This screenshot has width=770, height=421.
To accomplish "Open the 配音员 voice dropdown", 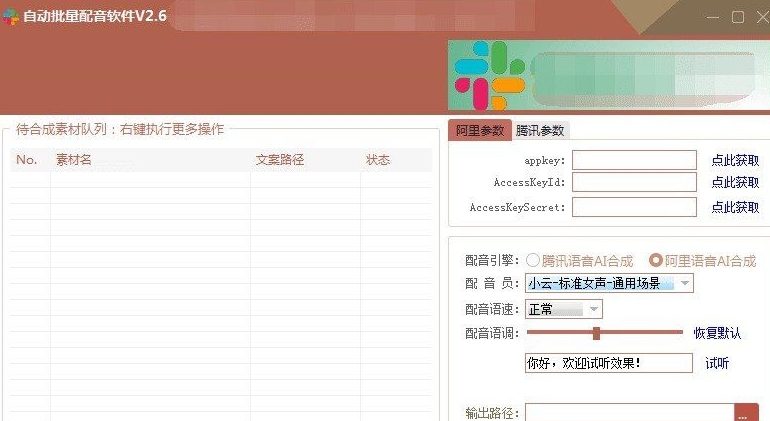I will coord(609,283).
